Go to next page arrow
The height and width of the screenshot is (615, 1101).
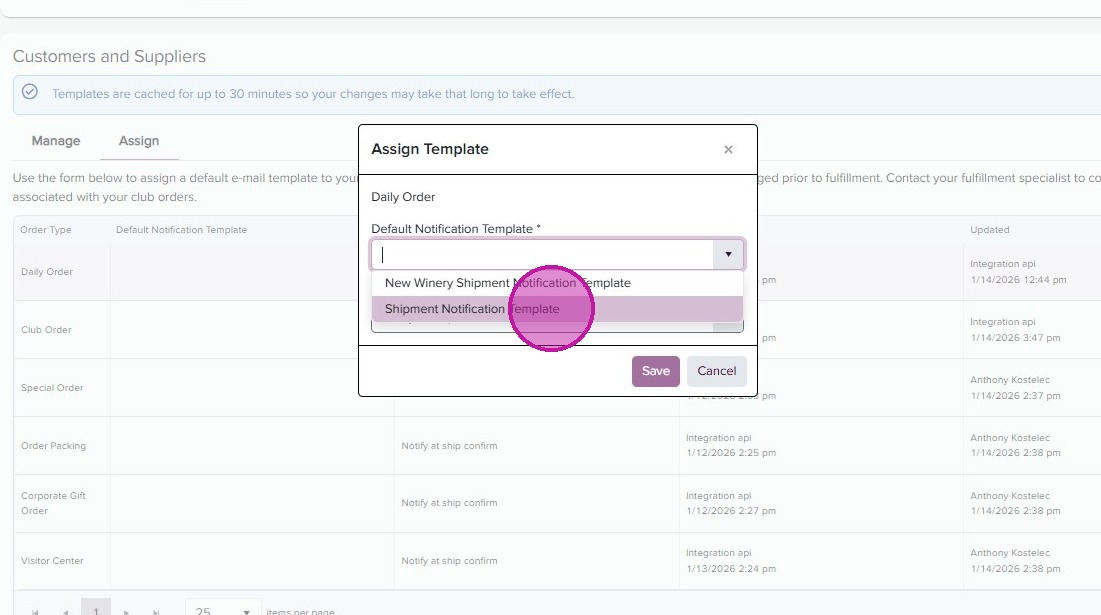(126, 611)
